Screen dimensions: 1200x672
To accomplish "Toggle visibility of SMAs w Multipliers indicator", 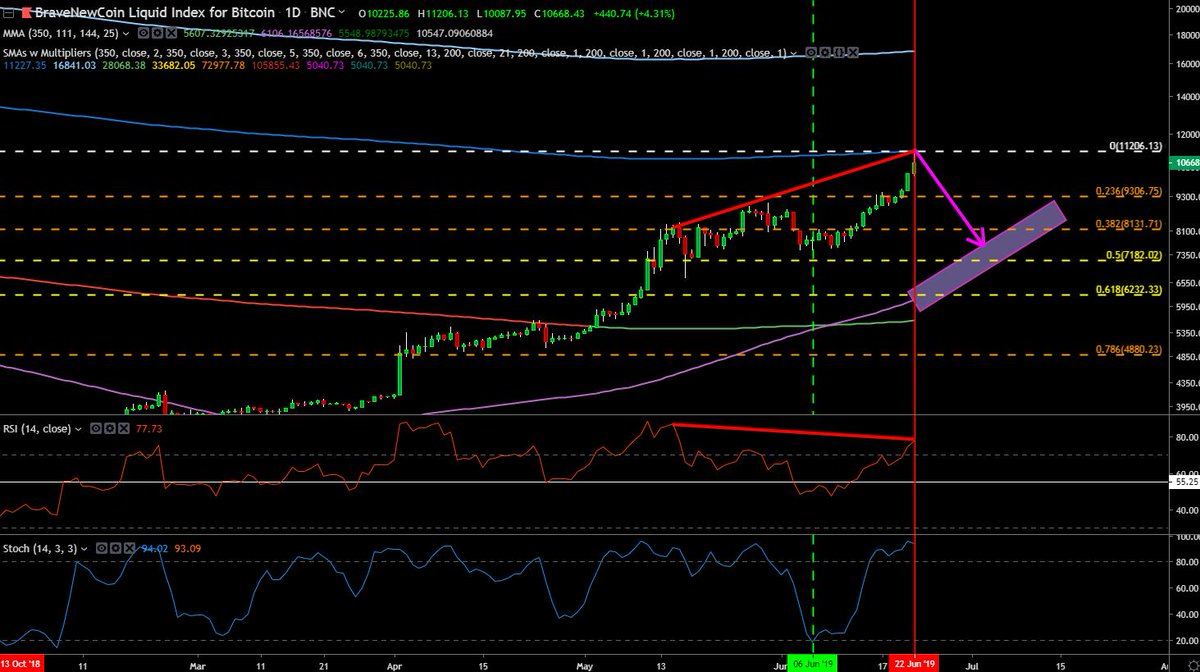I will (811, 52).
